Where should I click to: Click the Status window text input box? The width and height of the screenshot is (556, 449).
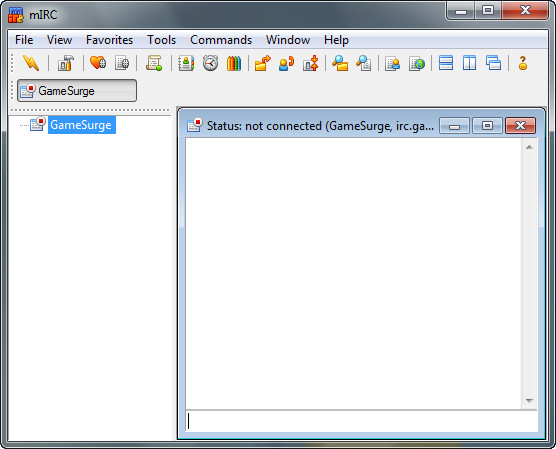click(x=361, y=422)
